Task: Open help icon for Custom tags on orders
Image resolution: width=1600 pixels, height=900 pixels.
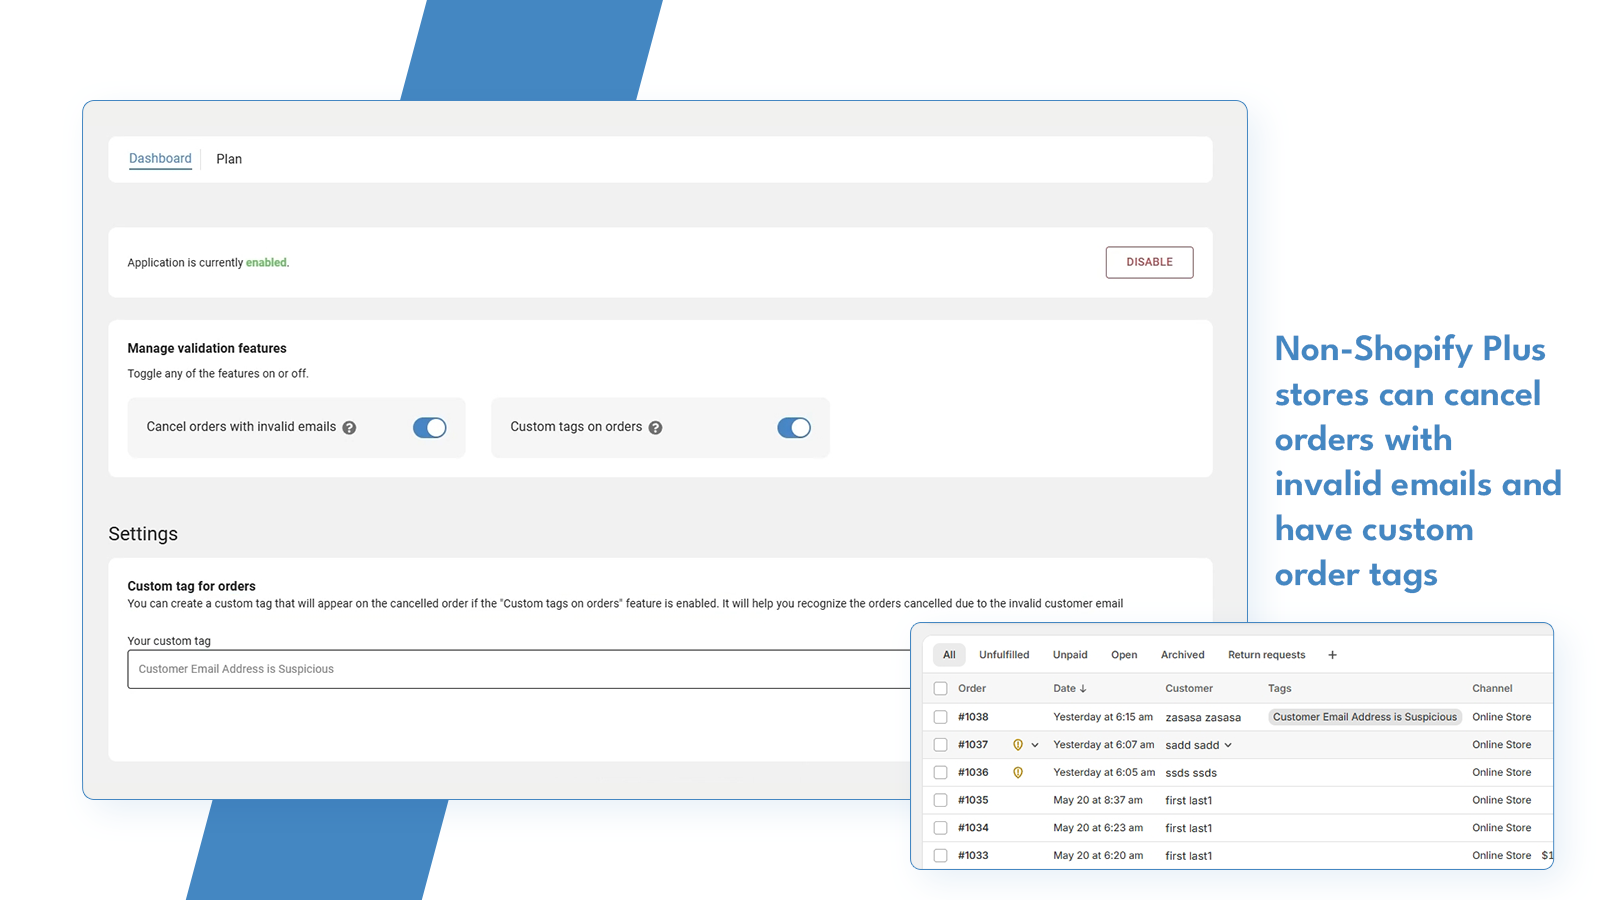Action: click(x=655, y=428)
